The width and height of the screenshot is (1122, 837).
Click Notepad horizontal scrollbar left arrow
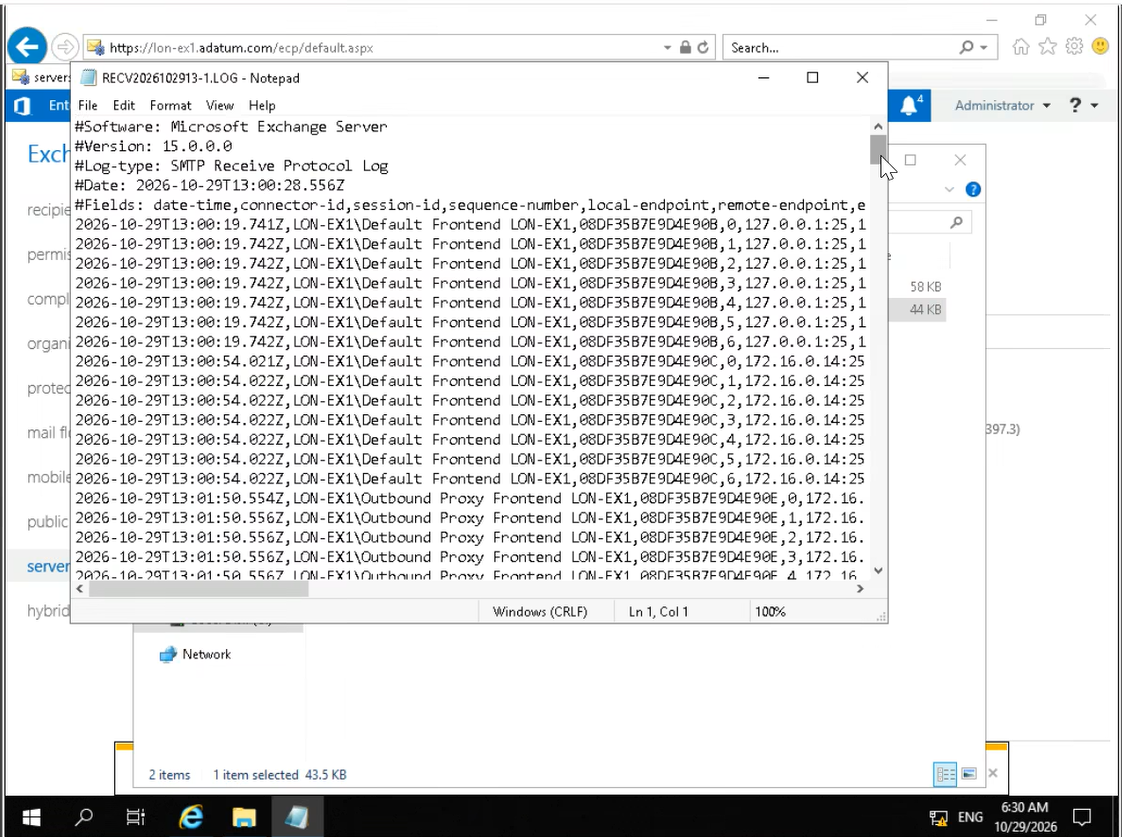pos(80,589)
